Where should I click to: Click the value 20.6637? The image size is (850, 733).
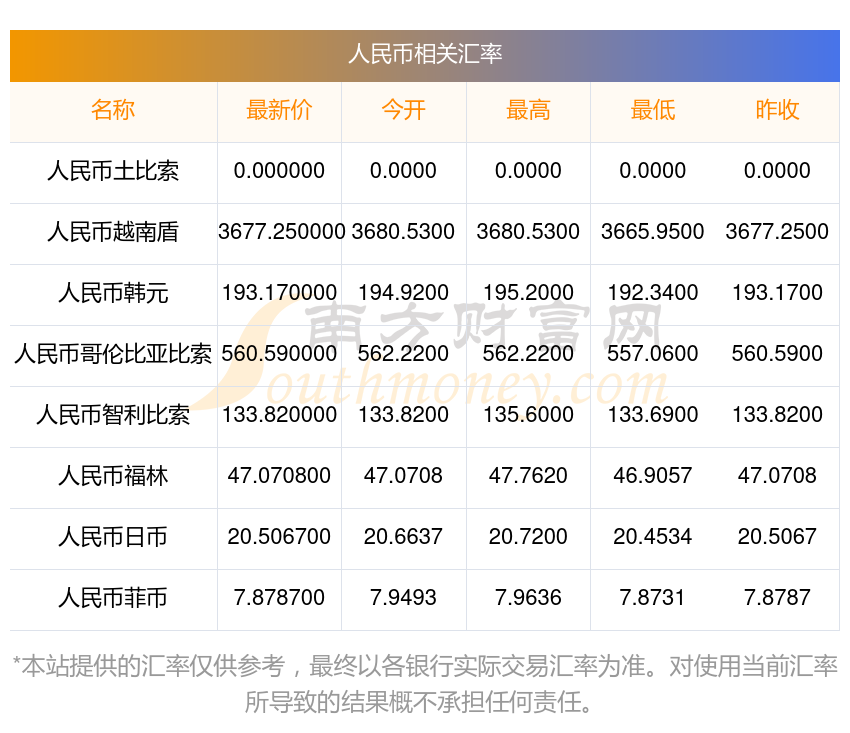pyautogui.click(x=403, y=537)
